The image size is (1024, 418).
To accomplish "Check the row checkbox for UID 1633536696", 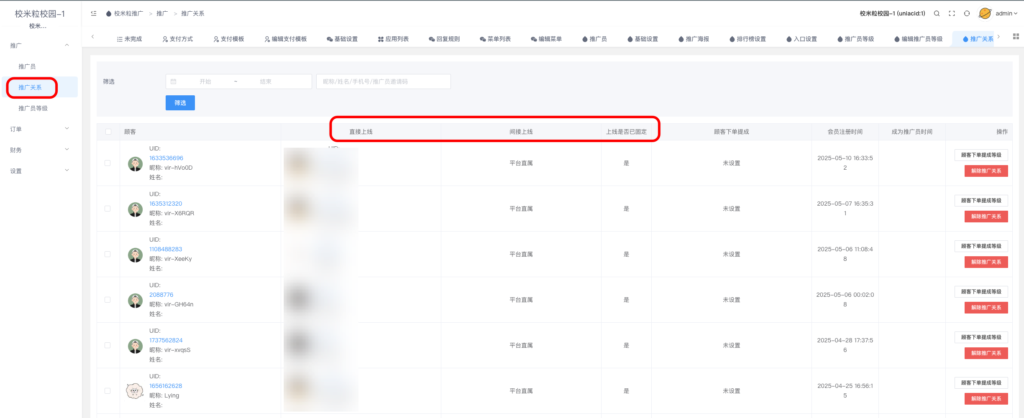I will point(108,164).
